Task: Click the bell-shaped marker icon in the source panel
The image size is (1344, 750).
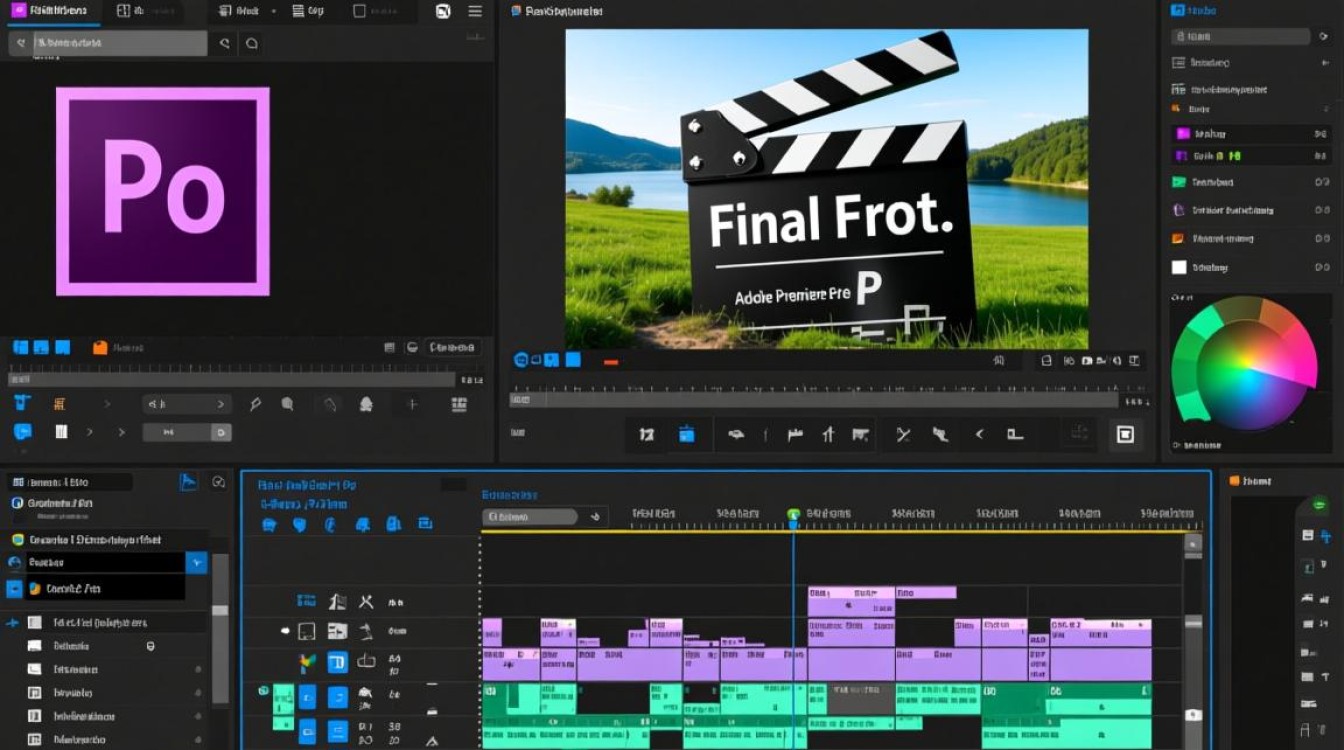Action: [366, 404]
